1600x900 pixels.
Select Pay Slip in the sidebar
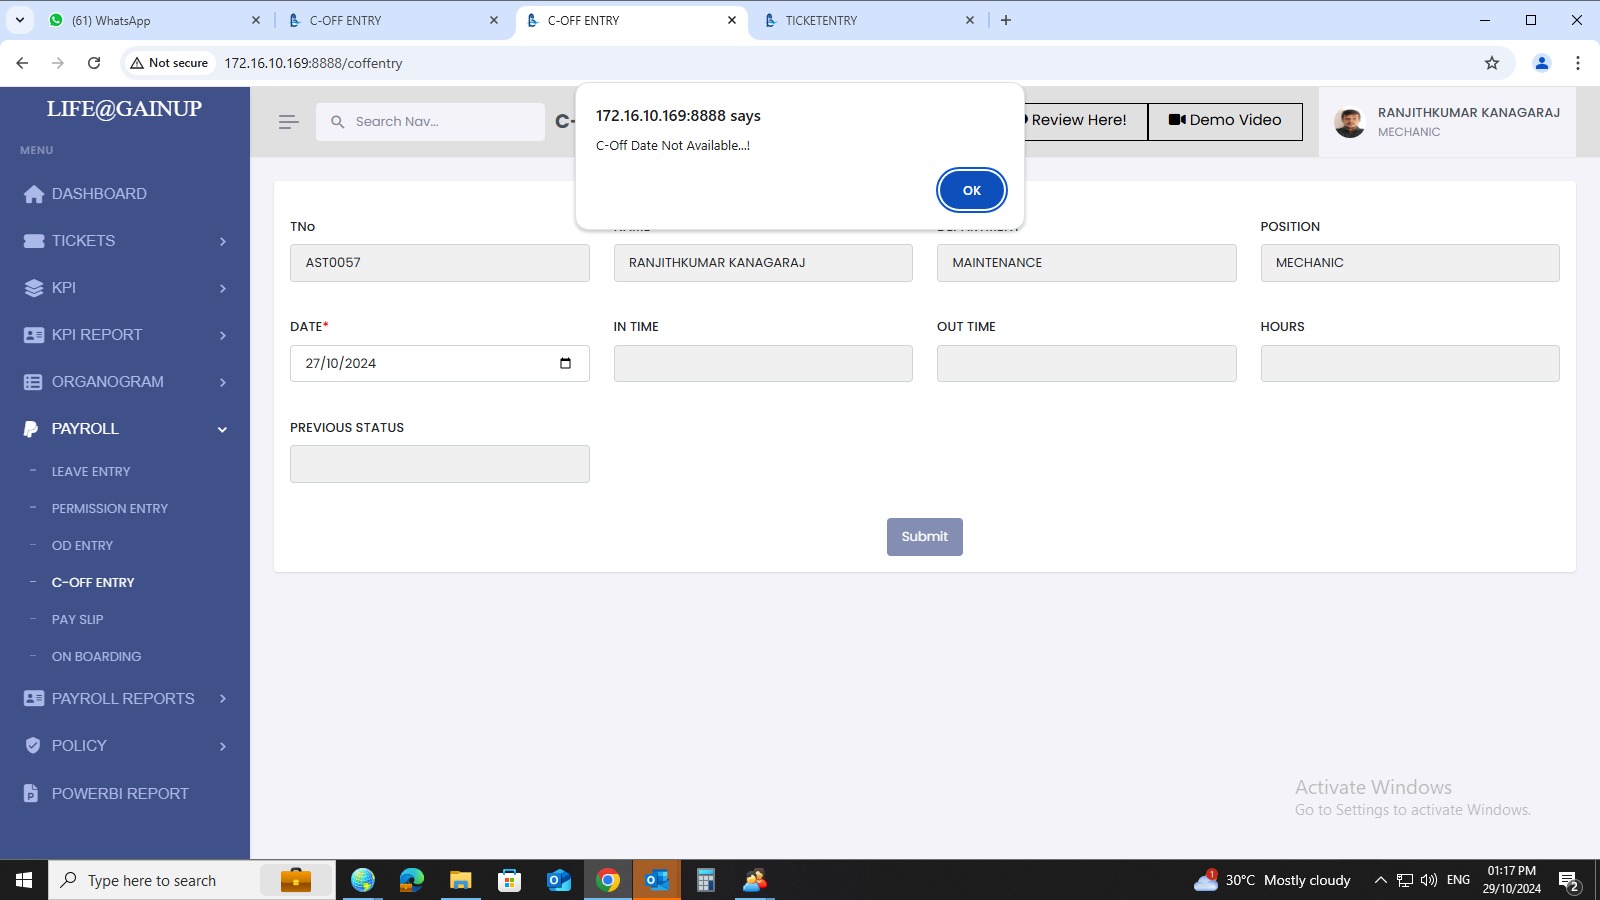click(77, 619)
